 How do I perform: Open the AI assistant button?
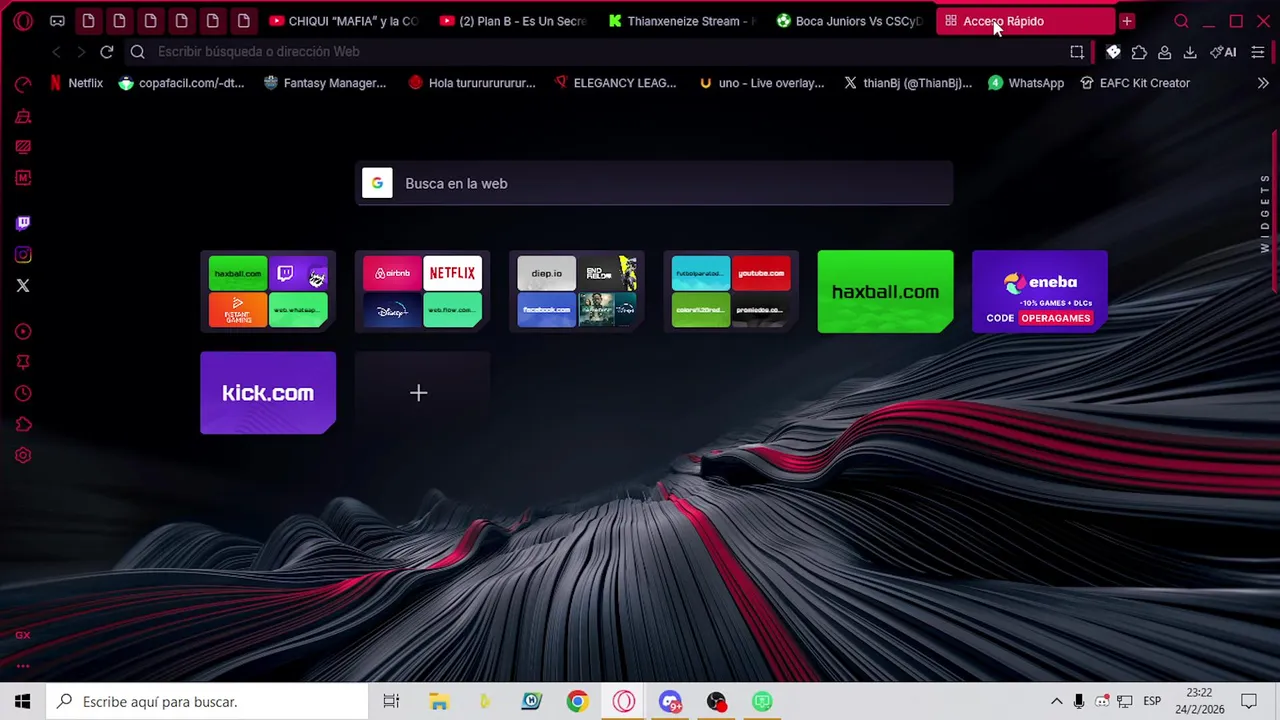[1223, 52]
